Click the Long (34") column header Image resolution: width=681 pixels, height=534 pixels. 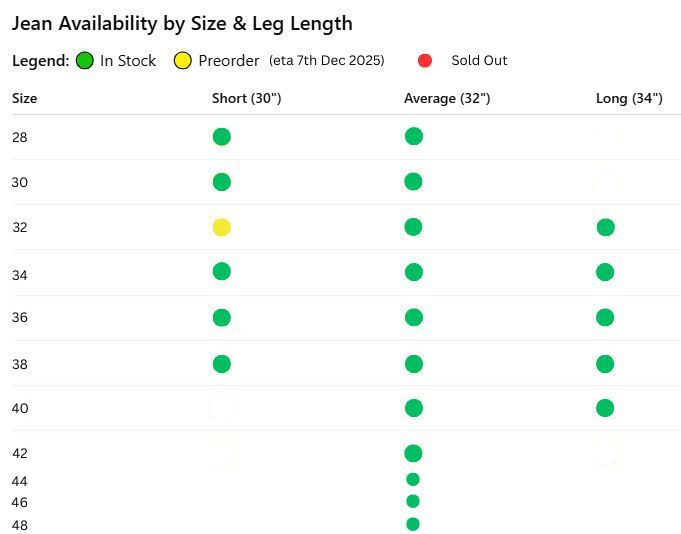coord(629,98)
